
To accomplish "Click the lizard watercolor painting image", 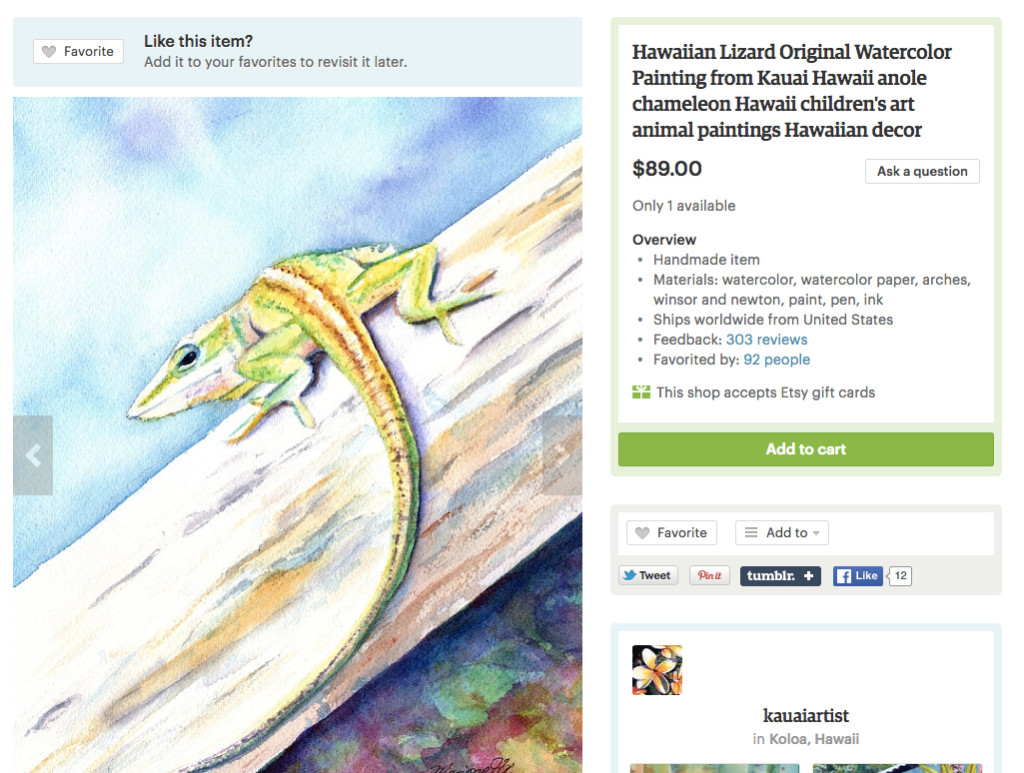I will click(297, 435).
